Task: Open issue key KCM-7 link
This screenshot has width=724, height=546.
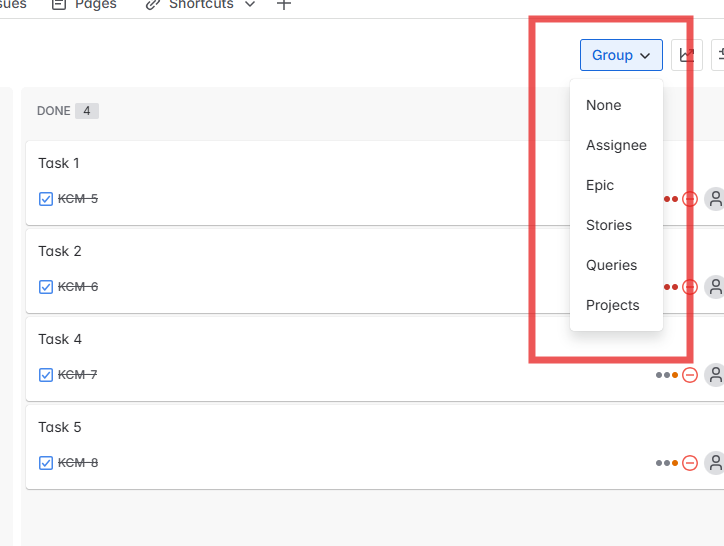Action: click(77, 375)
